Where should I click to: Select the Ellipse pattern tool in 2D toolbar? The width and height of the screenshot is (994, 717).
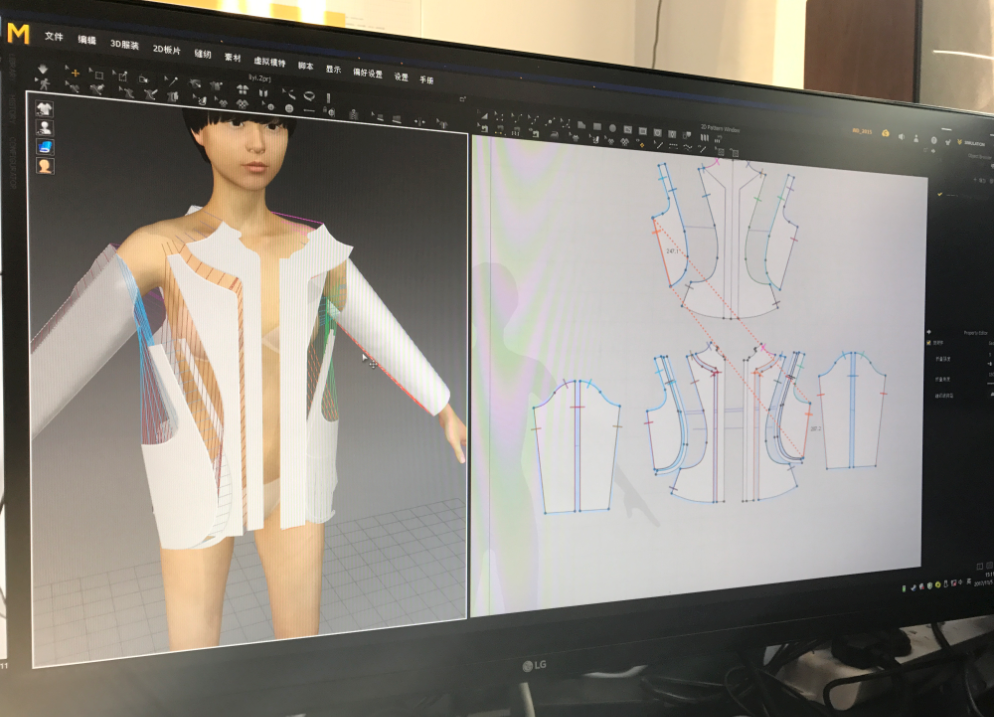click(x=612, y=127)
